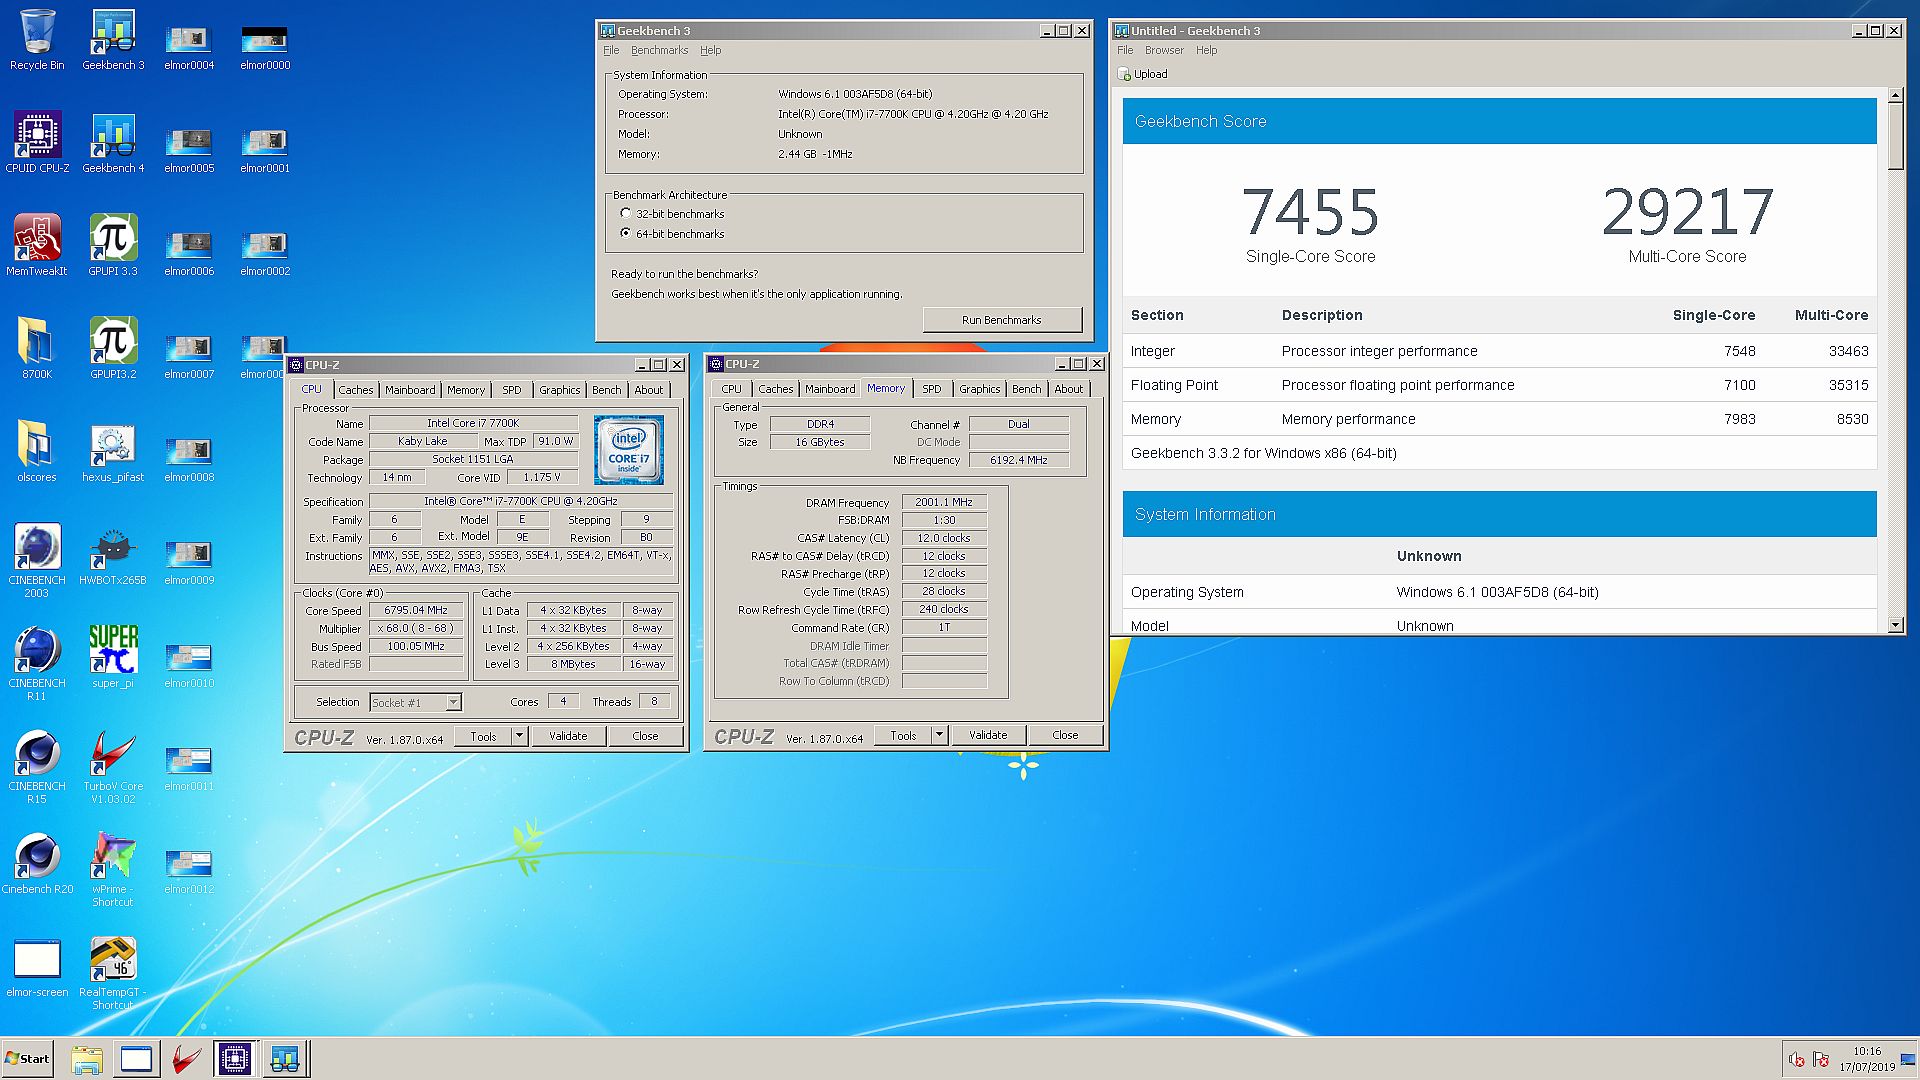Switch to Caches tab in left CPU-Z
Screen dimensions: 1920x1080
pos(355,390)
